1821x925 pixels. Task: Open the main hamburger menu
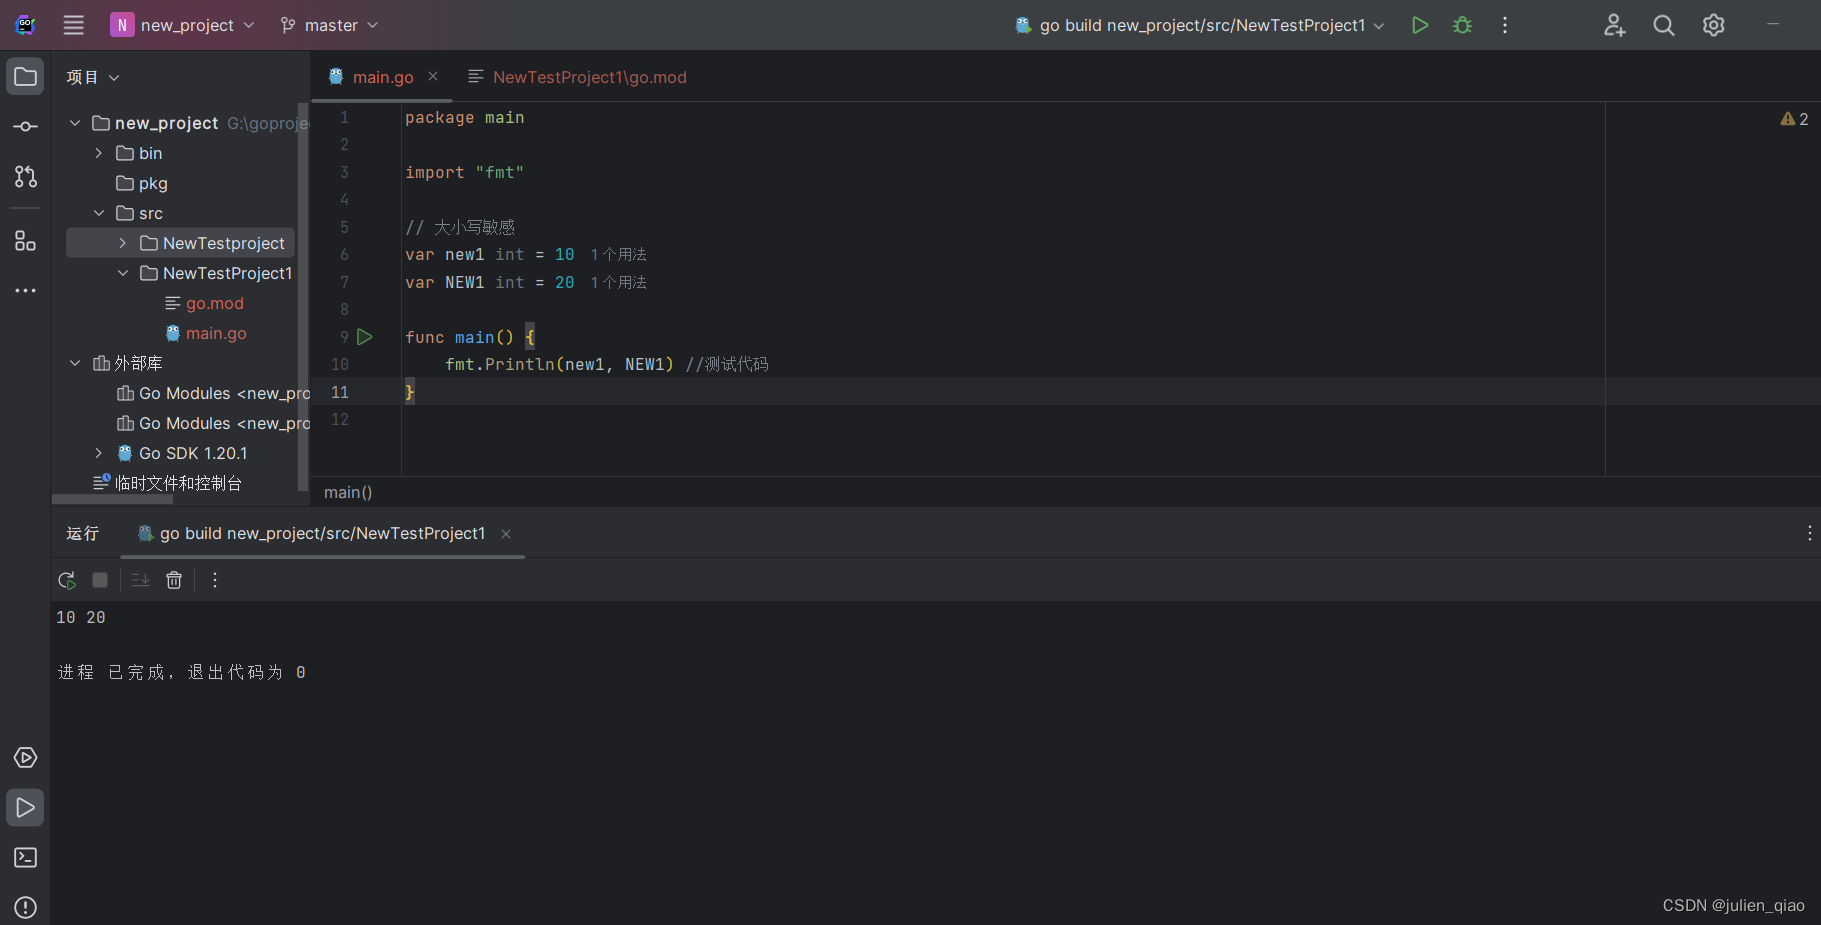coord(74,25)
